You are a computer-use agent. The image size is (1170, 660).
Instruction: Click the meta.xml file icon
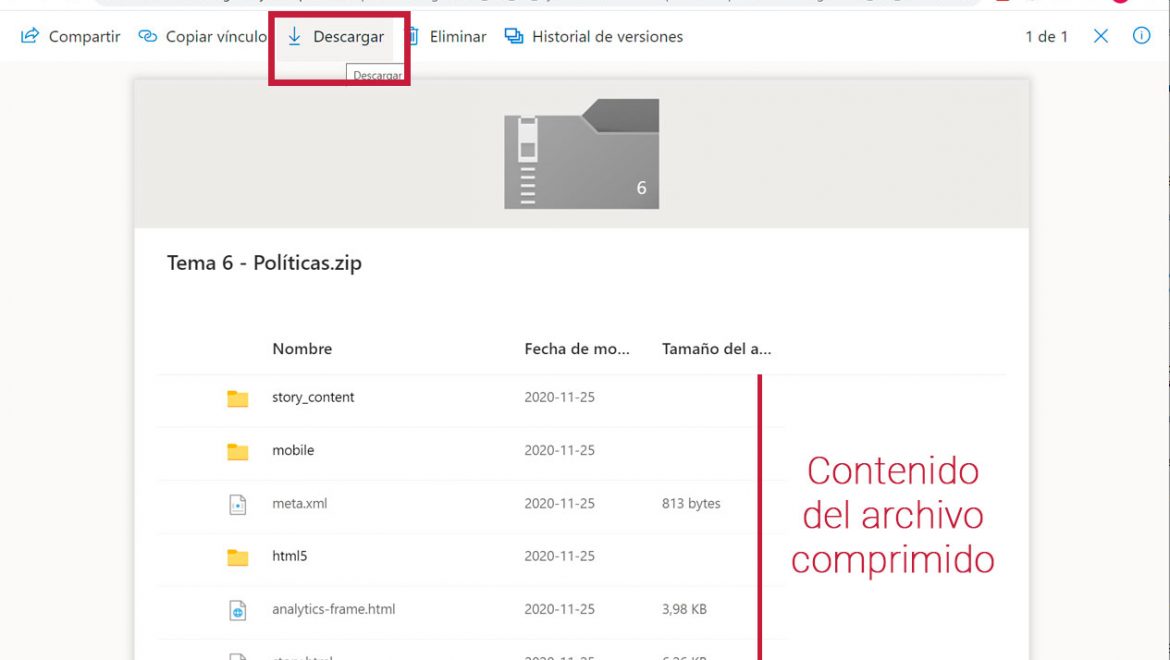[237, 504]
